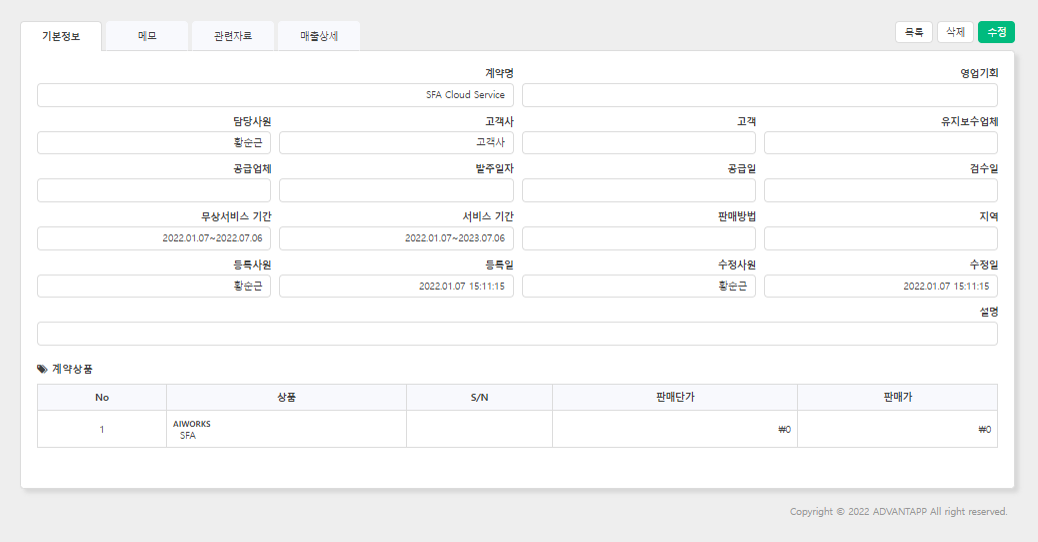Open the 메모 tab
Image resolution: width=1038 pixels, height=542 pixels.
coord(147,36)
